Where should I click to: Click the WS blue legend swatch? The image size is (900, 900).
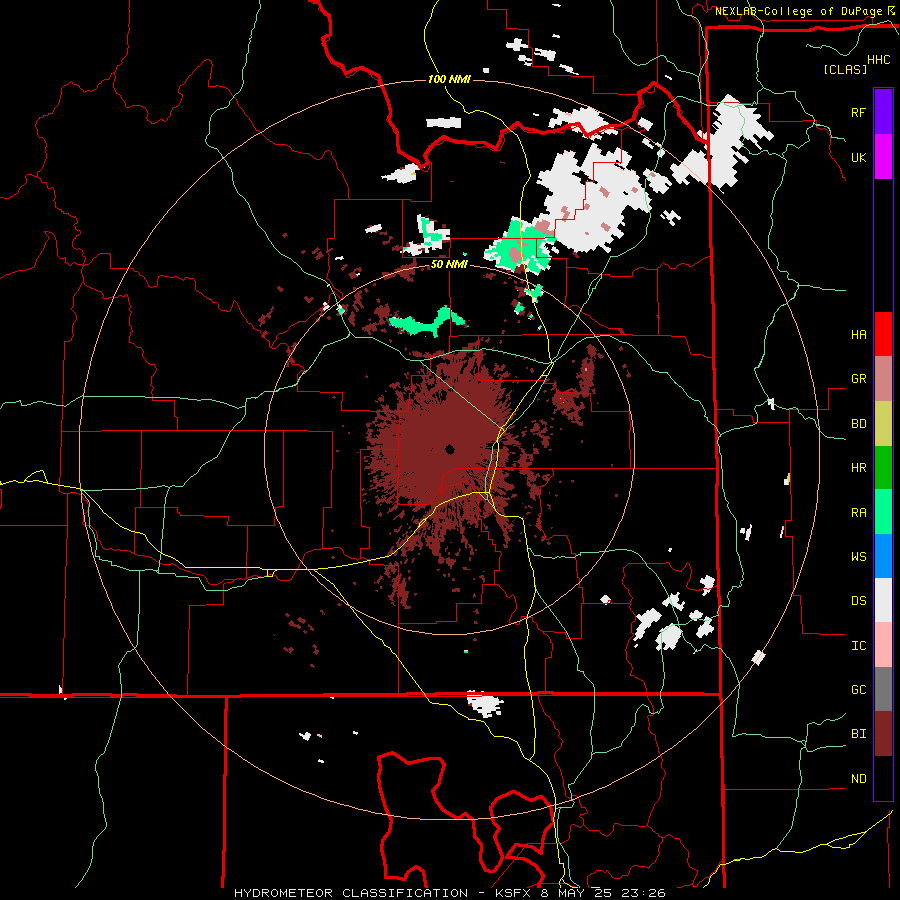tap(883, 556)
